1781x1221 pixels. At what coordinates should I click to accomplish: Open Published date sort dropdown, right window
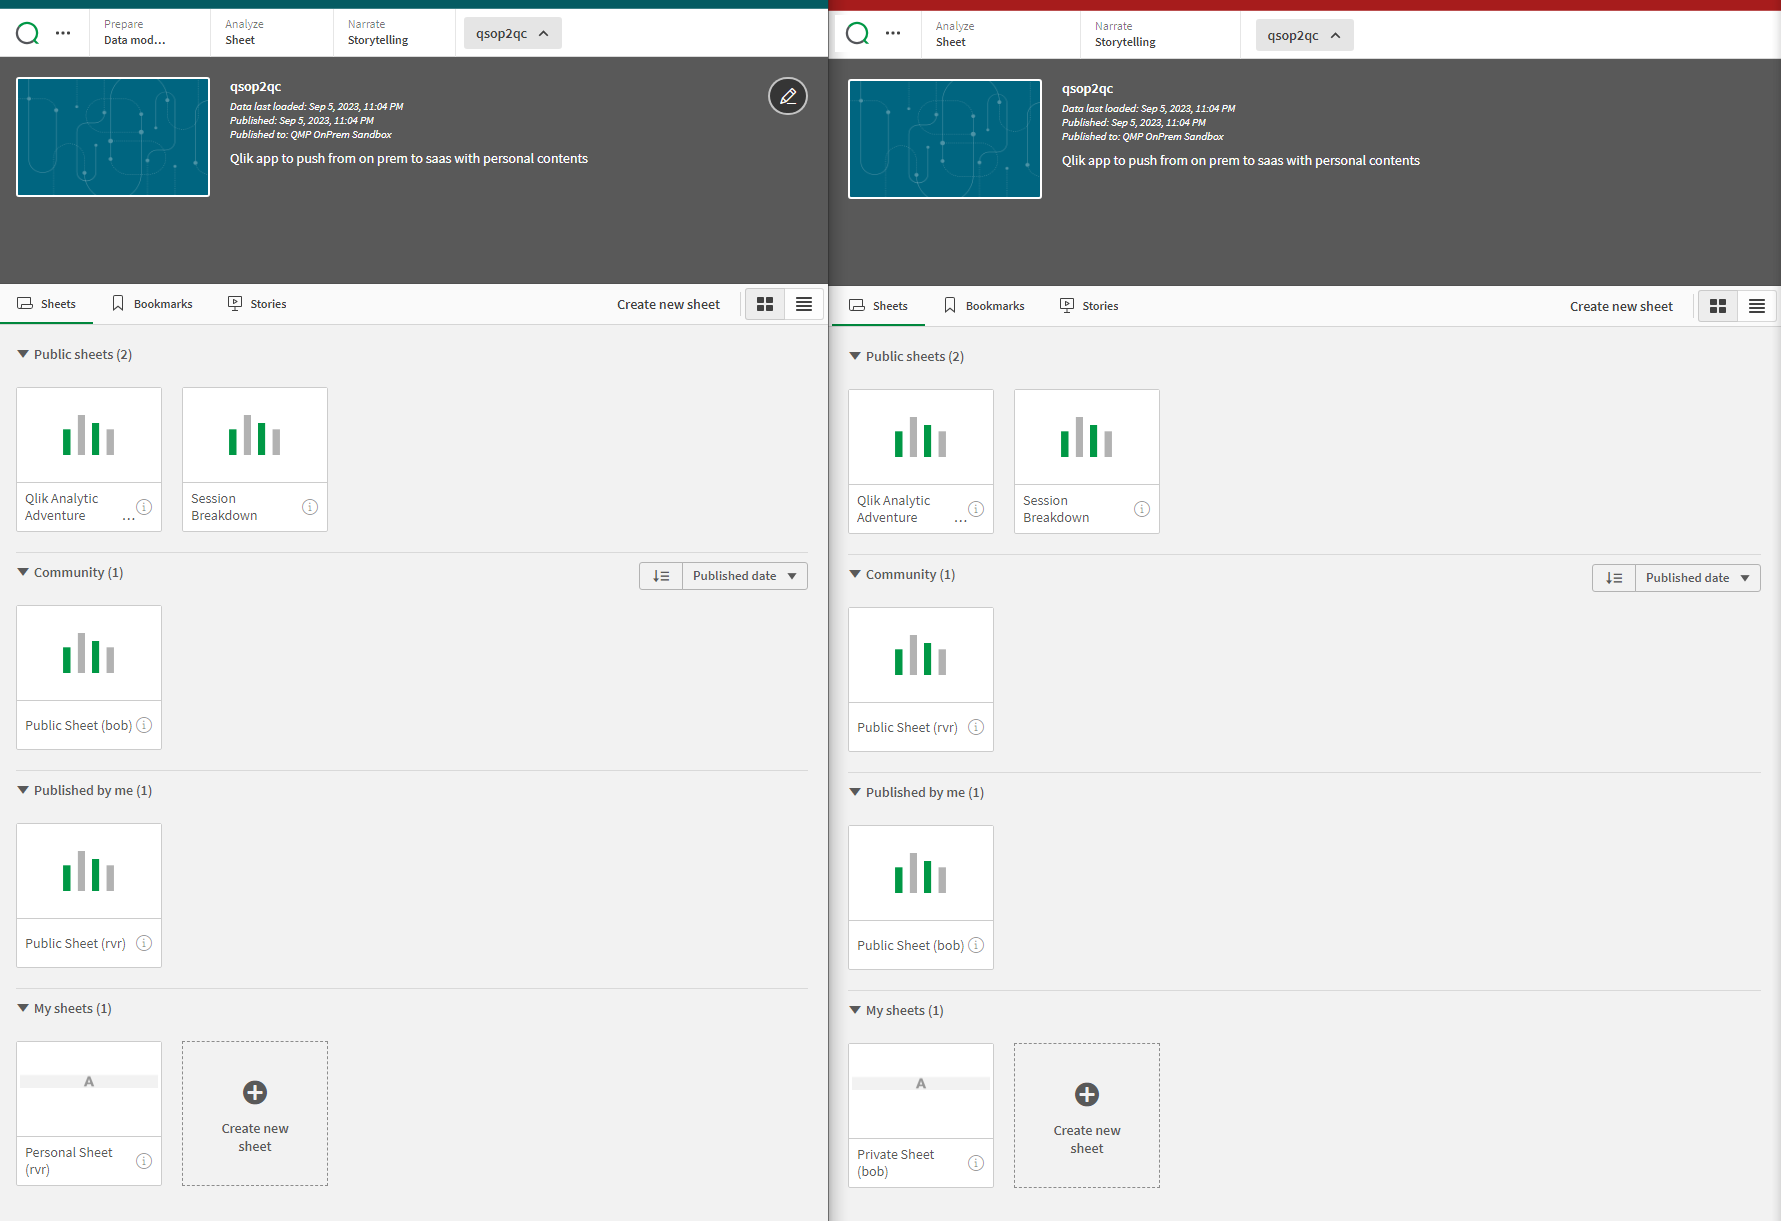point(1697,578)
